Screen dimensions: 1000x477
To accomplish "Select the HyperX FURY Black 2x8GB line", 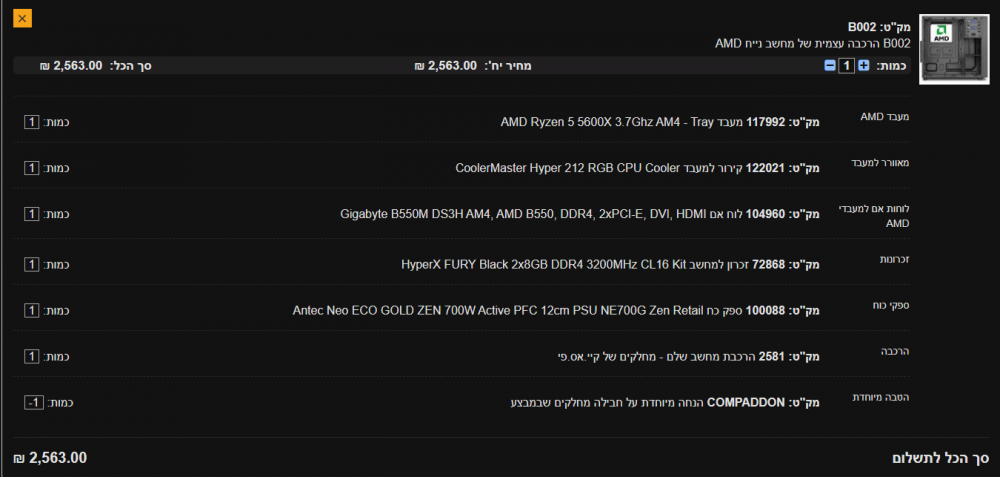I will click(x=610, y=264).
